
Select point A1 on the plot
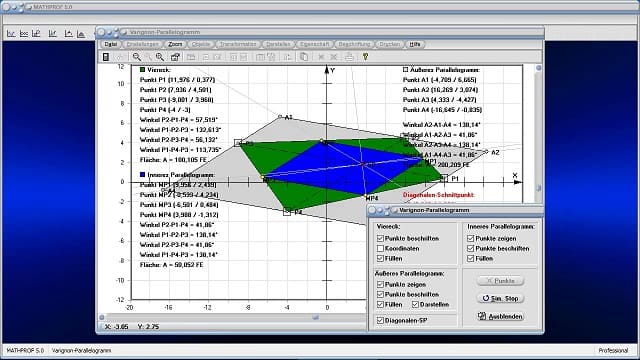(280, 117)
